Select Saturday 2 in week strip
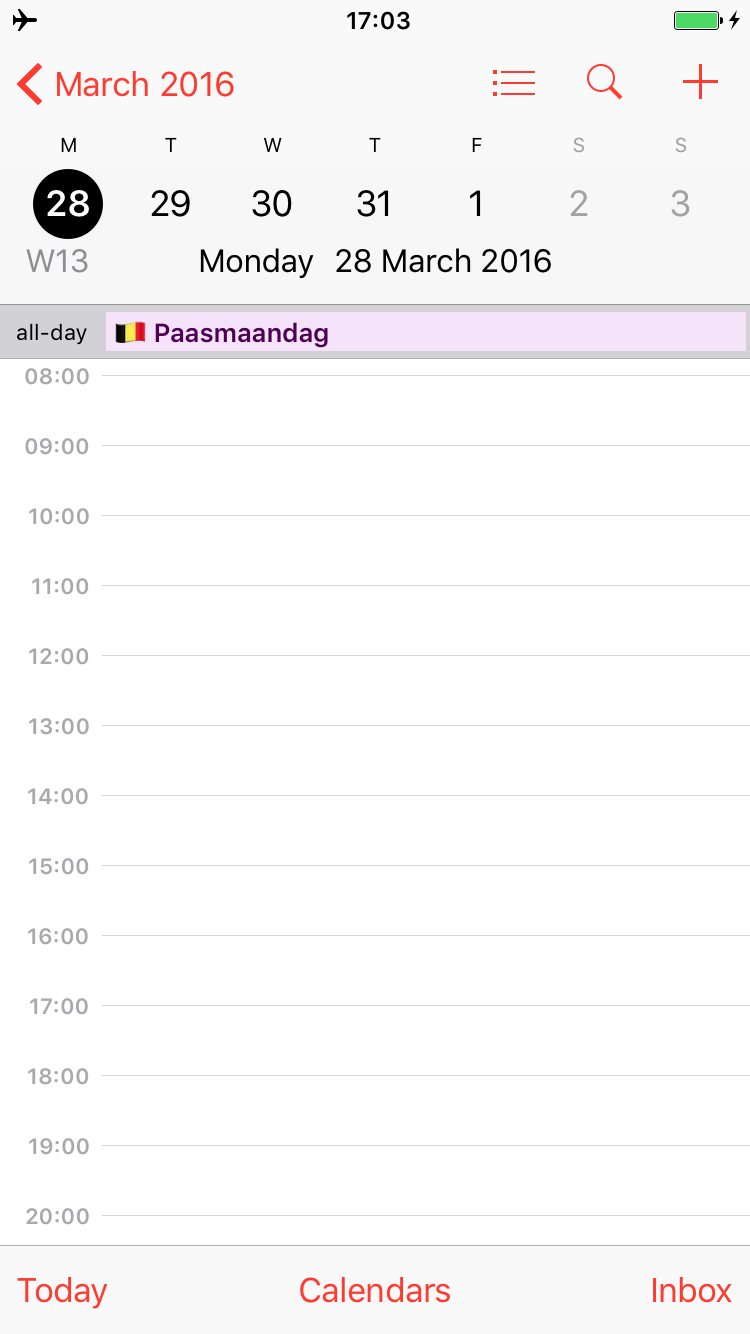750x1334 pixels. 578,204
